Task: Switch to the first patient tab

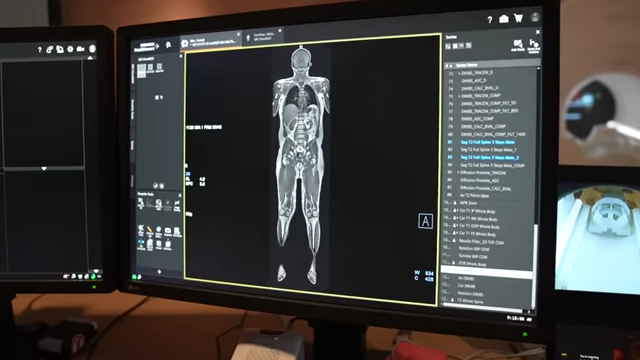Action: pos(211,42)
